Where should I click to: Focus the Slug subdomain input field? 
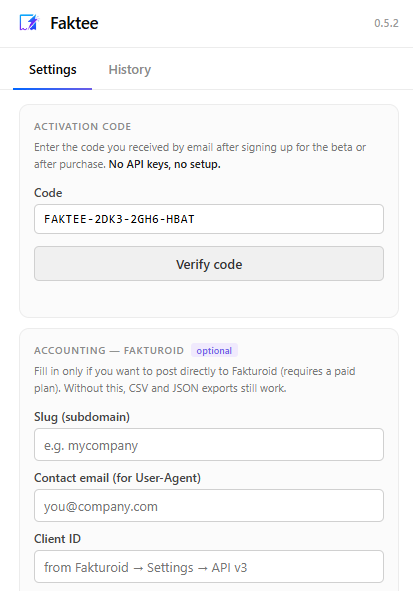coord(209,445)
